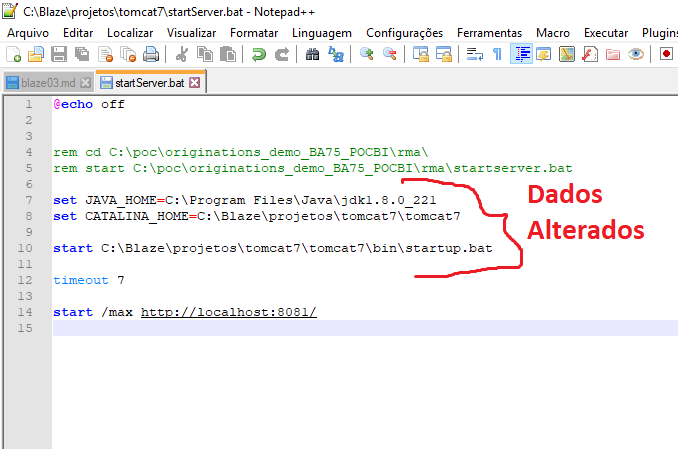Click the Zoom Out magnifier icon
Screen dimensions: 678x449
coord(390,54)
